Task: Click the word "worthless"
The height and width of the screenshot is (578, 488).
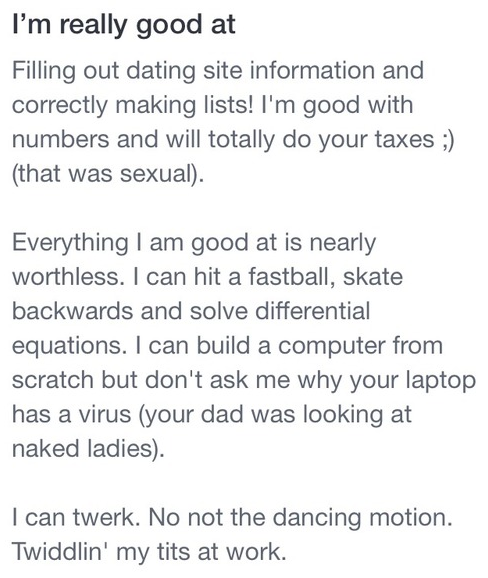Action: tap(66, 276)
